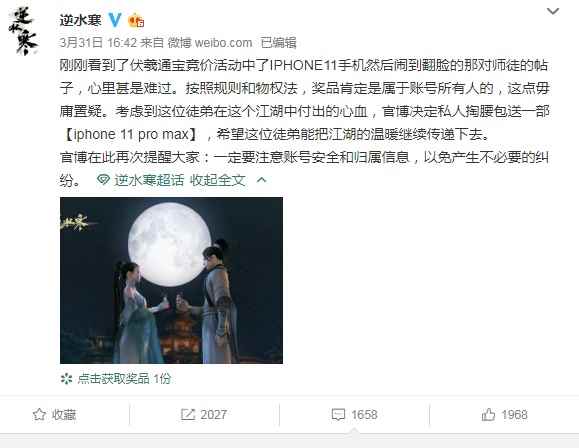
Task: Click the super topic diamond icon
Action: coord(103,180)
